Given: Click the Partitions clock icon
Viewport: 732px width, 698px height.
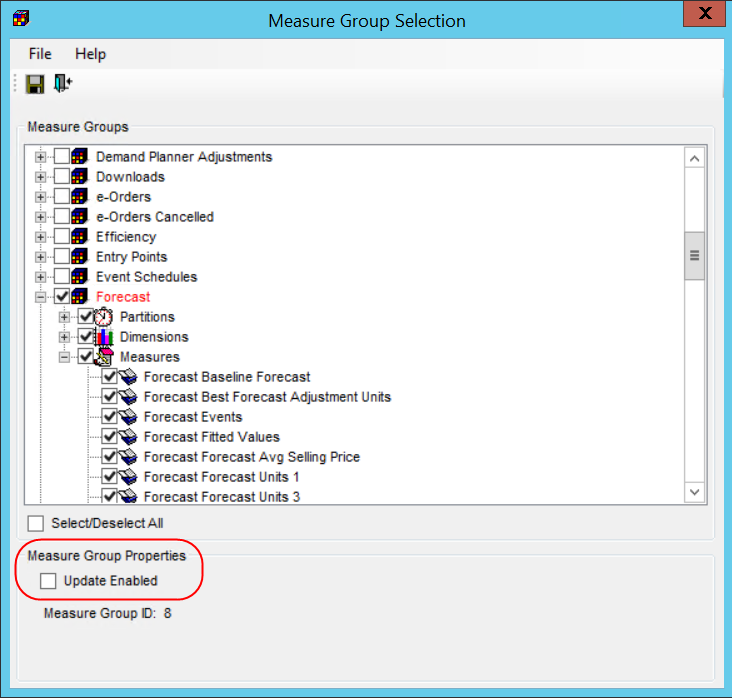Looking at the screenshot, I should click(104, 317).
